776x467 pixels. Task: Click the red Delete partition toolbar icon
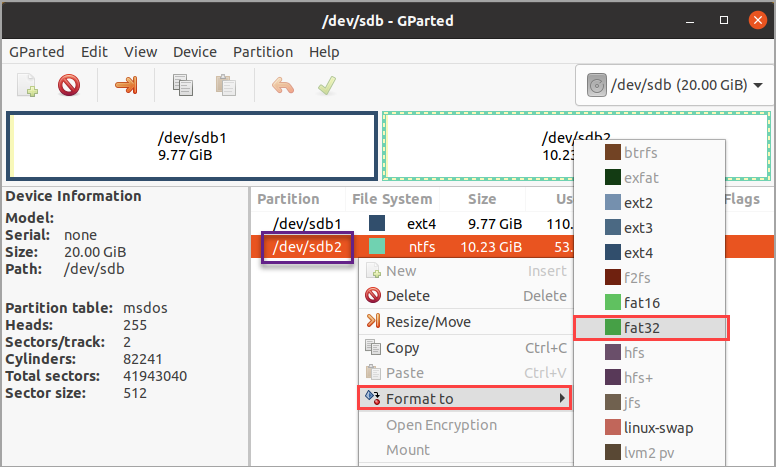69,85
